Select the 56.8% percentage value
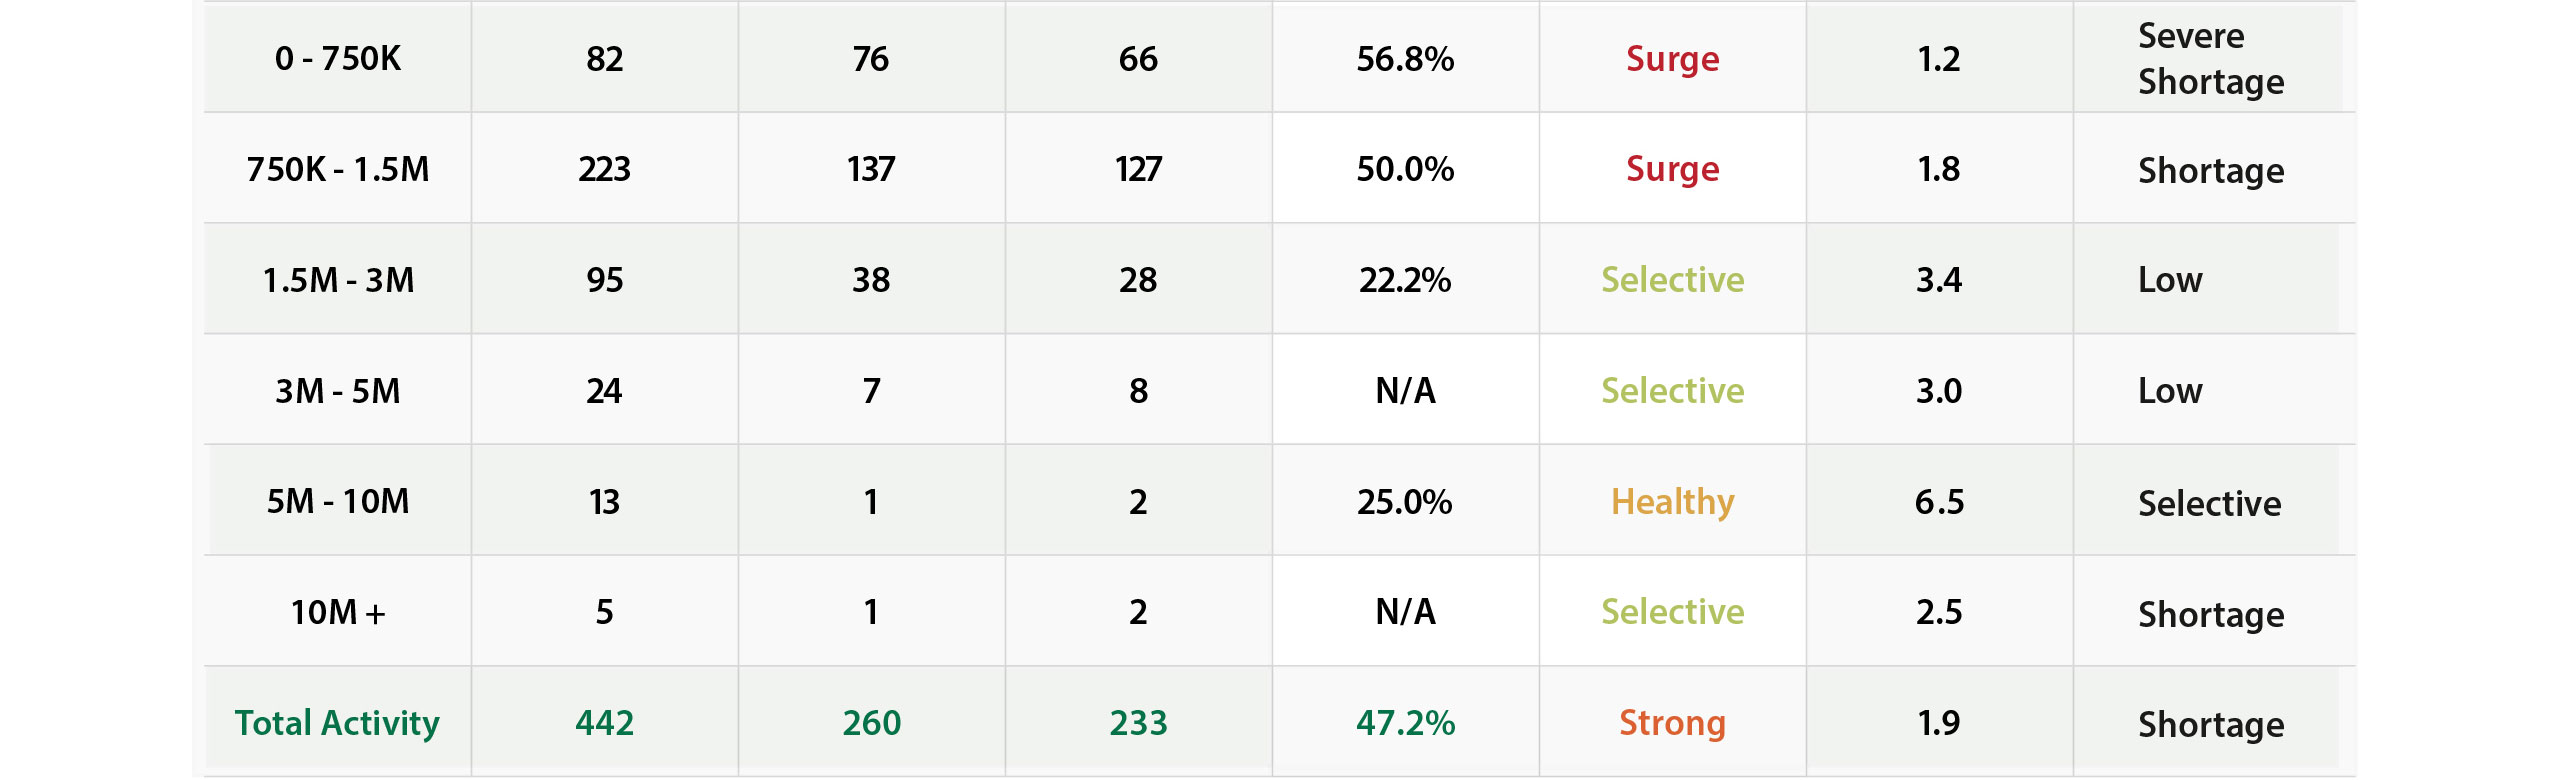This screenshot has width=2550, height=780. pos(1404,59)
